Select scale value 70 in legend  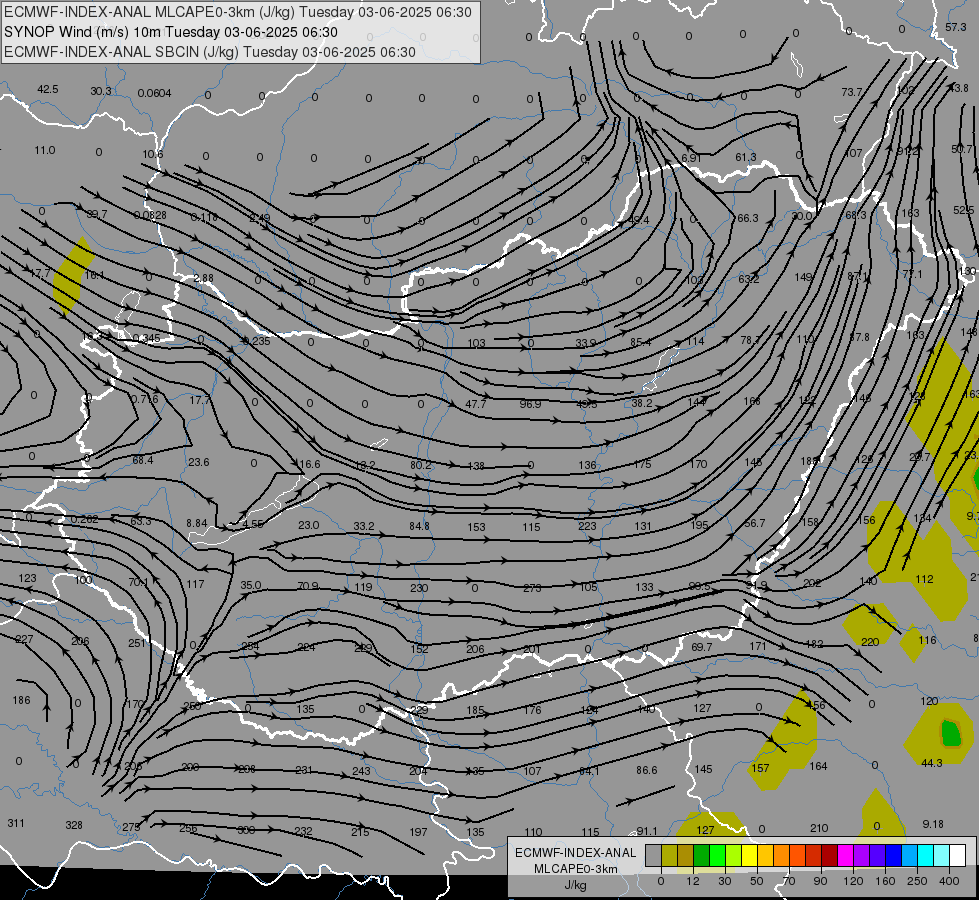(x=789, y=881)
